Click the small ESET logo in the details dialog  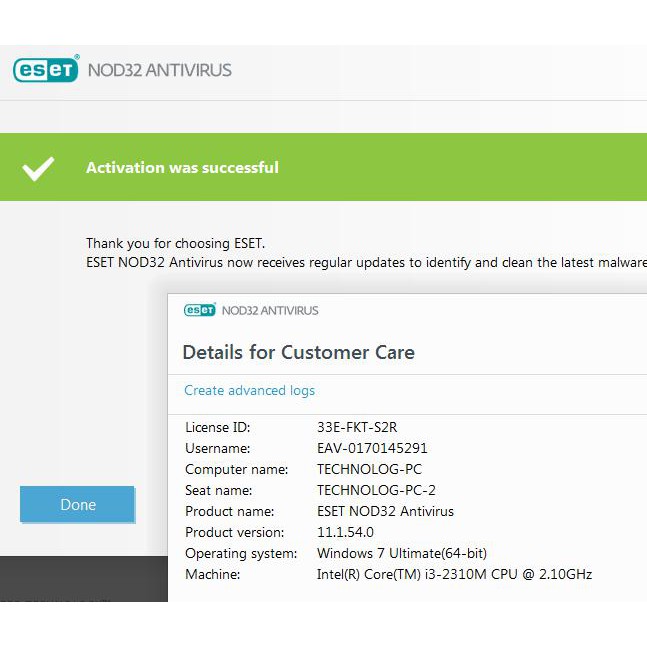pos(199,310)
